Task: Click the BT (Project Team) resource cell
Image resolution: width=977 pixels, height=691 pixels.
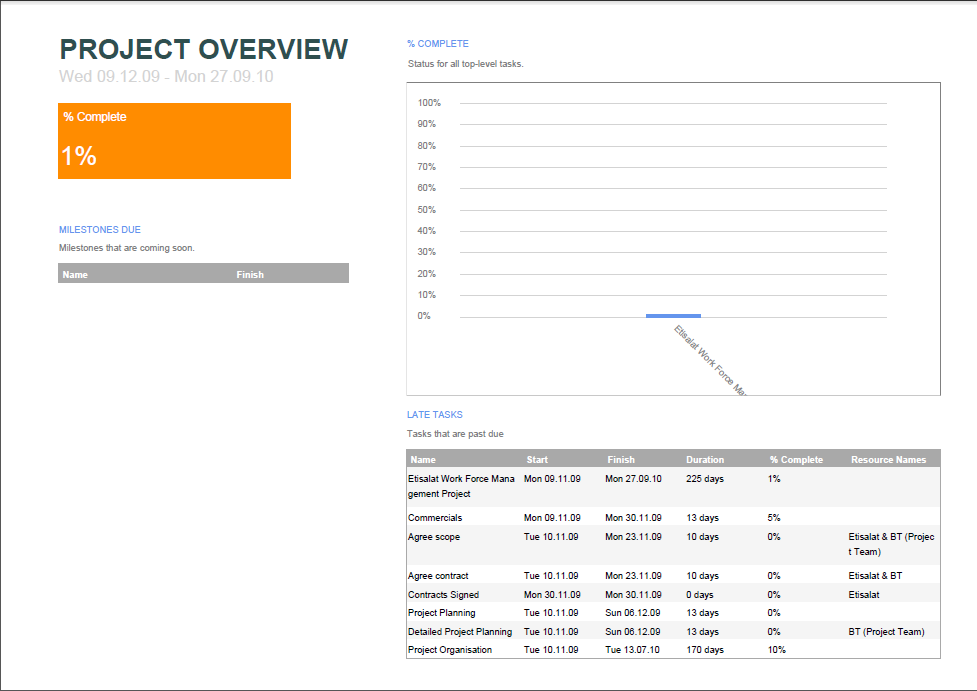Action: 886,632
